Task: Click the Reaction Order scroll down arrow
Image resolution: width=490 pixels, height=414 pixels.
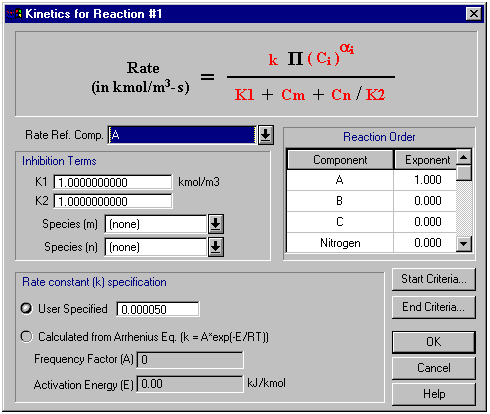Action: (464, 244)
